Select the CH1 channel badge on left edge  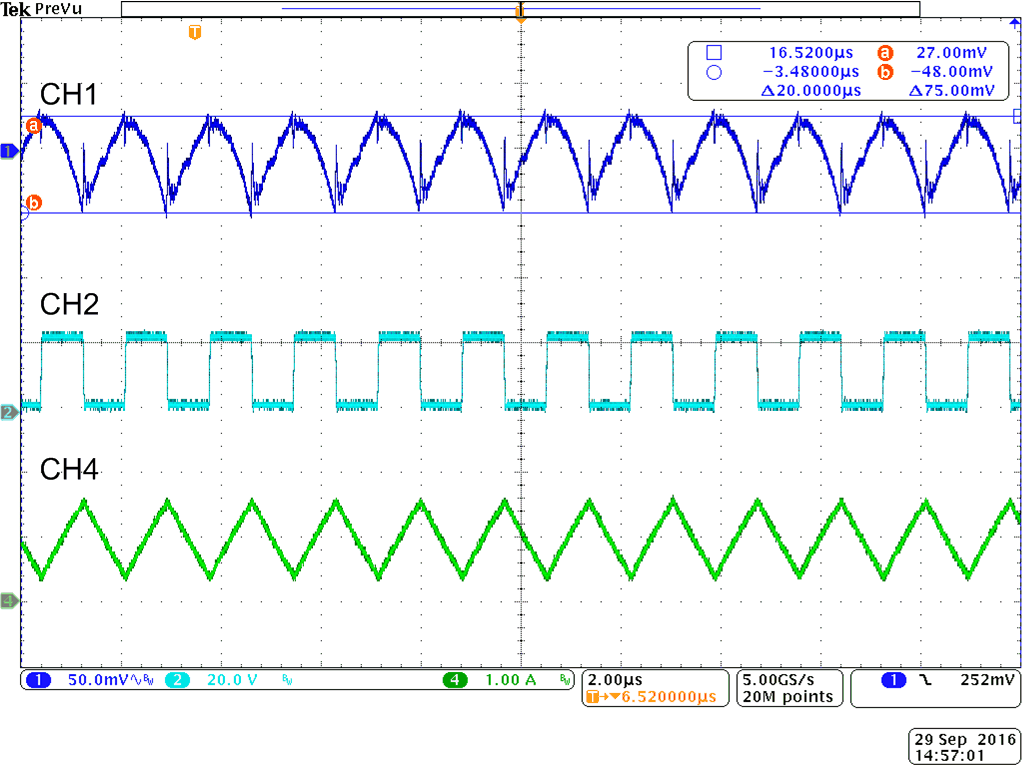7,152
